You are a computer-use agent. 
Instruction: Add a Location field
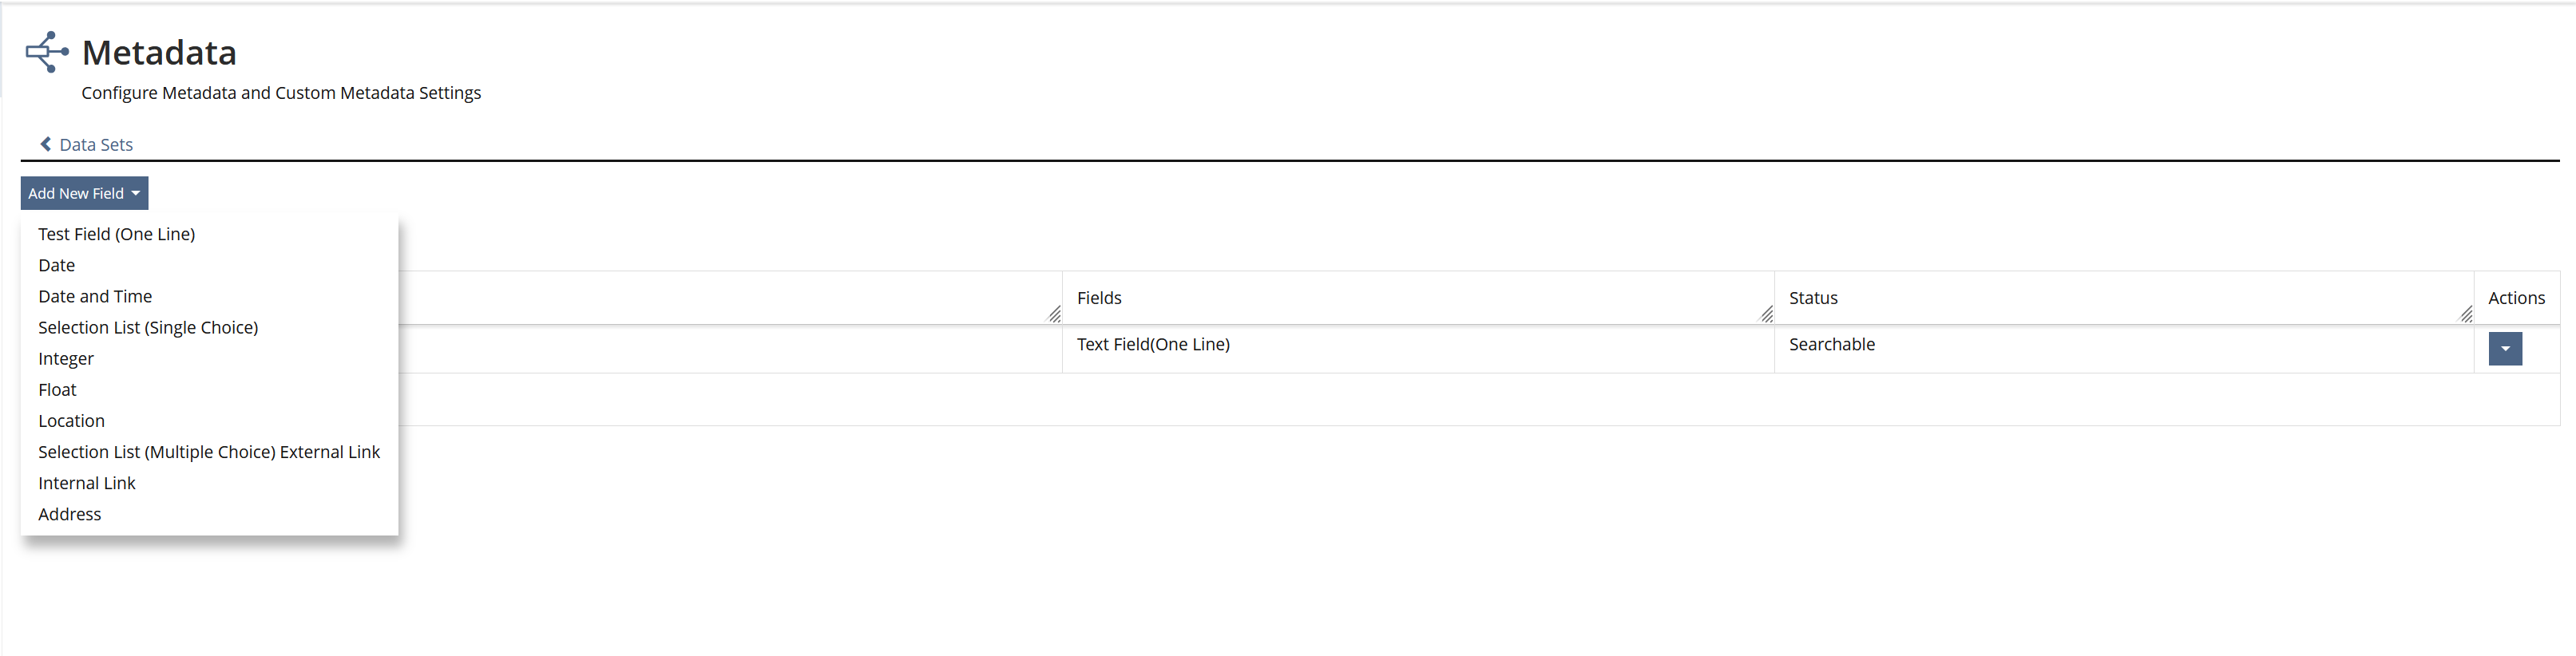point(71,421)
